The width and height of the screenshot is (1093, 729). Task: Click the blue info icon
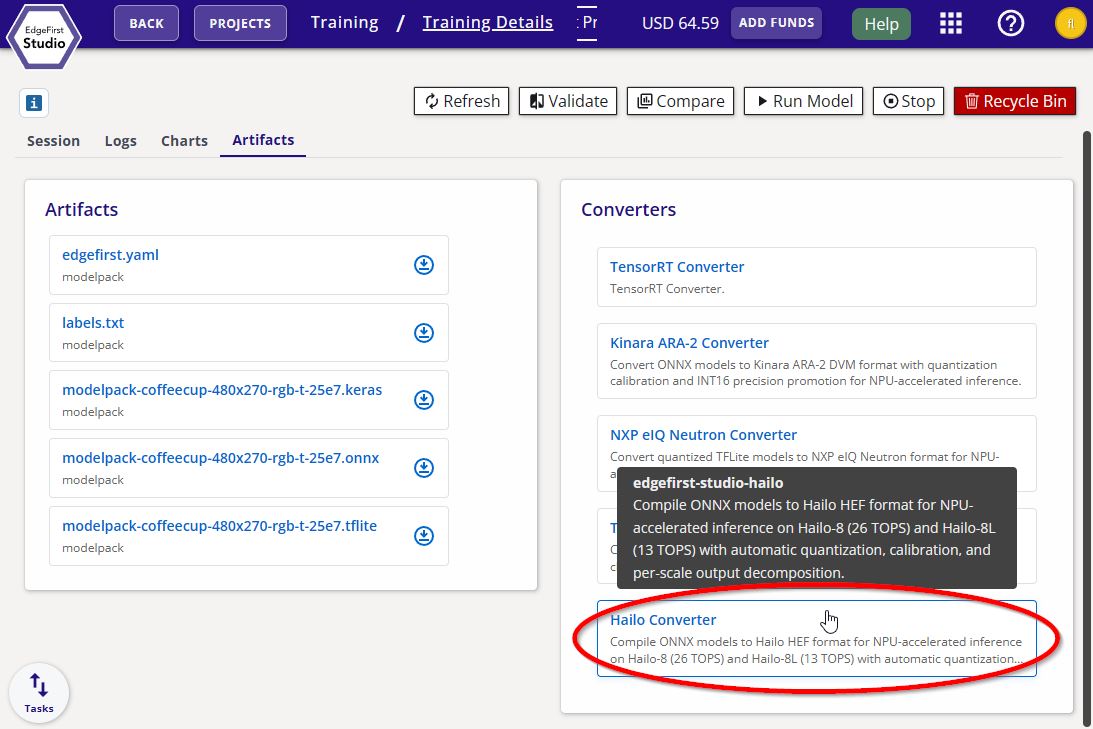tap(33, 103)
